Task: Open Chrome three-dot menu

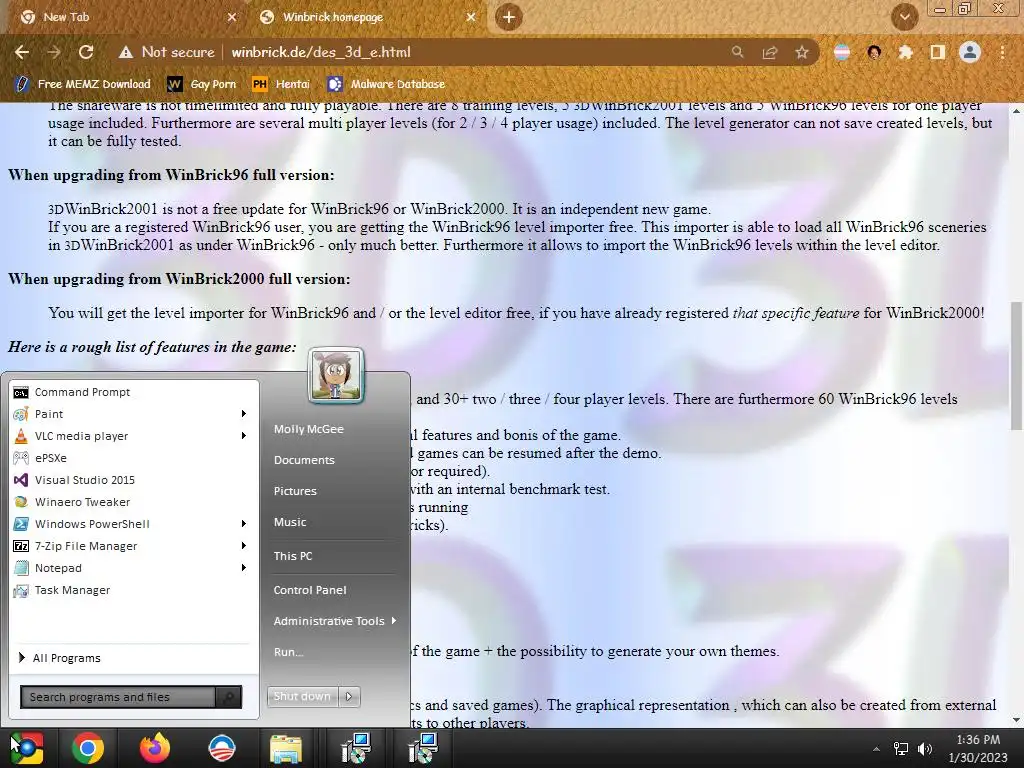Action: tap(1002, 52)
